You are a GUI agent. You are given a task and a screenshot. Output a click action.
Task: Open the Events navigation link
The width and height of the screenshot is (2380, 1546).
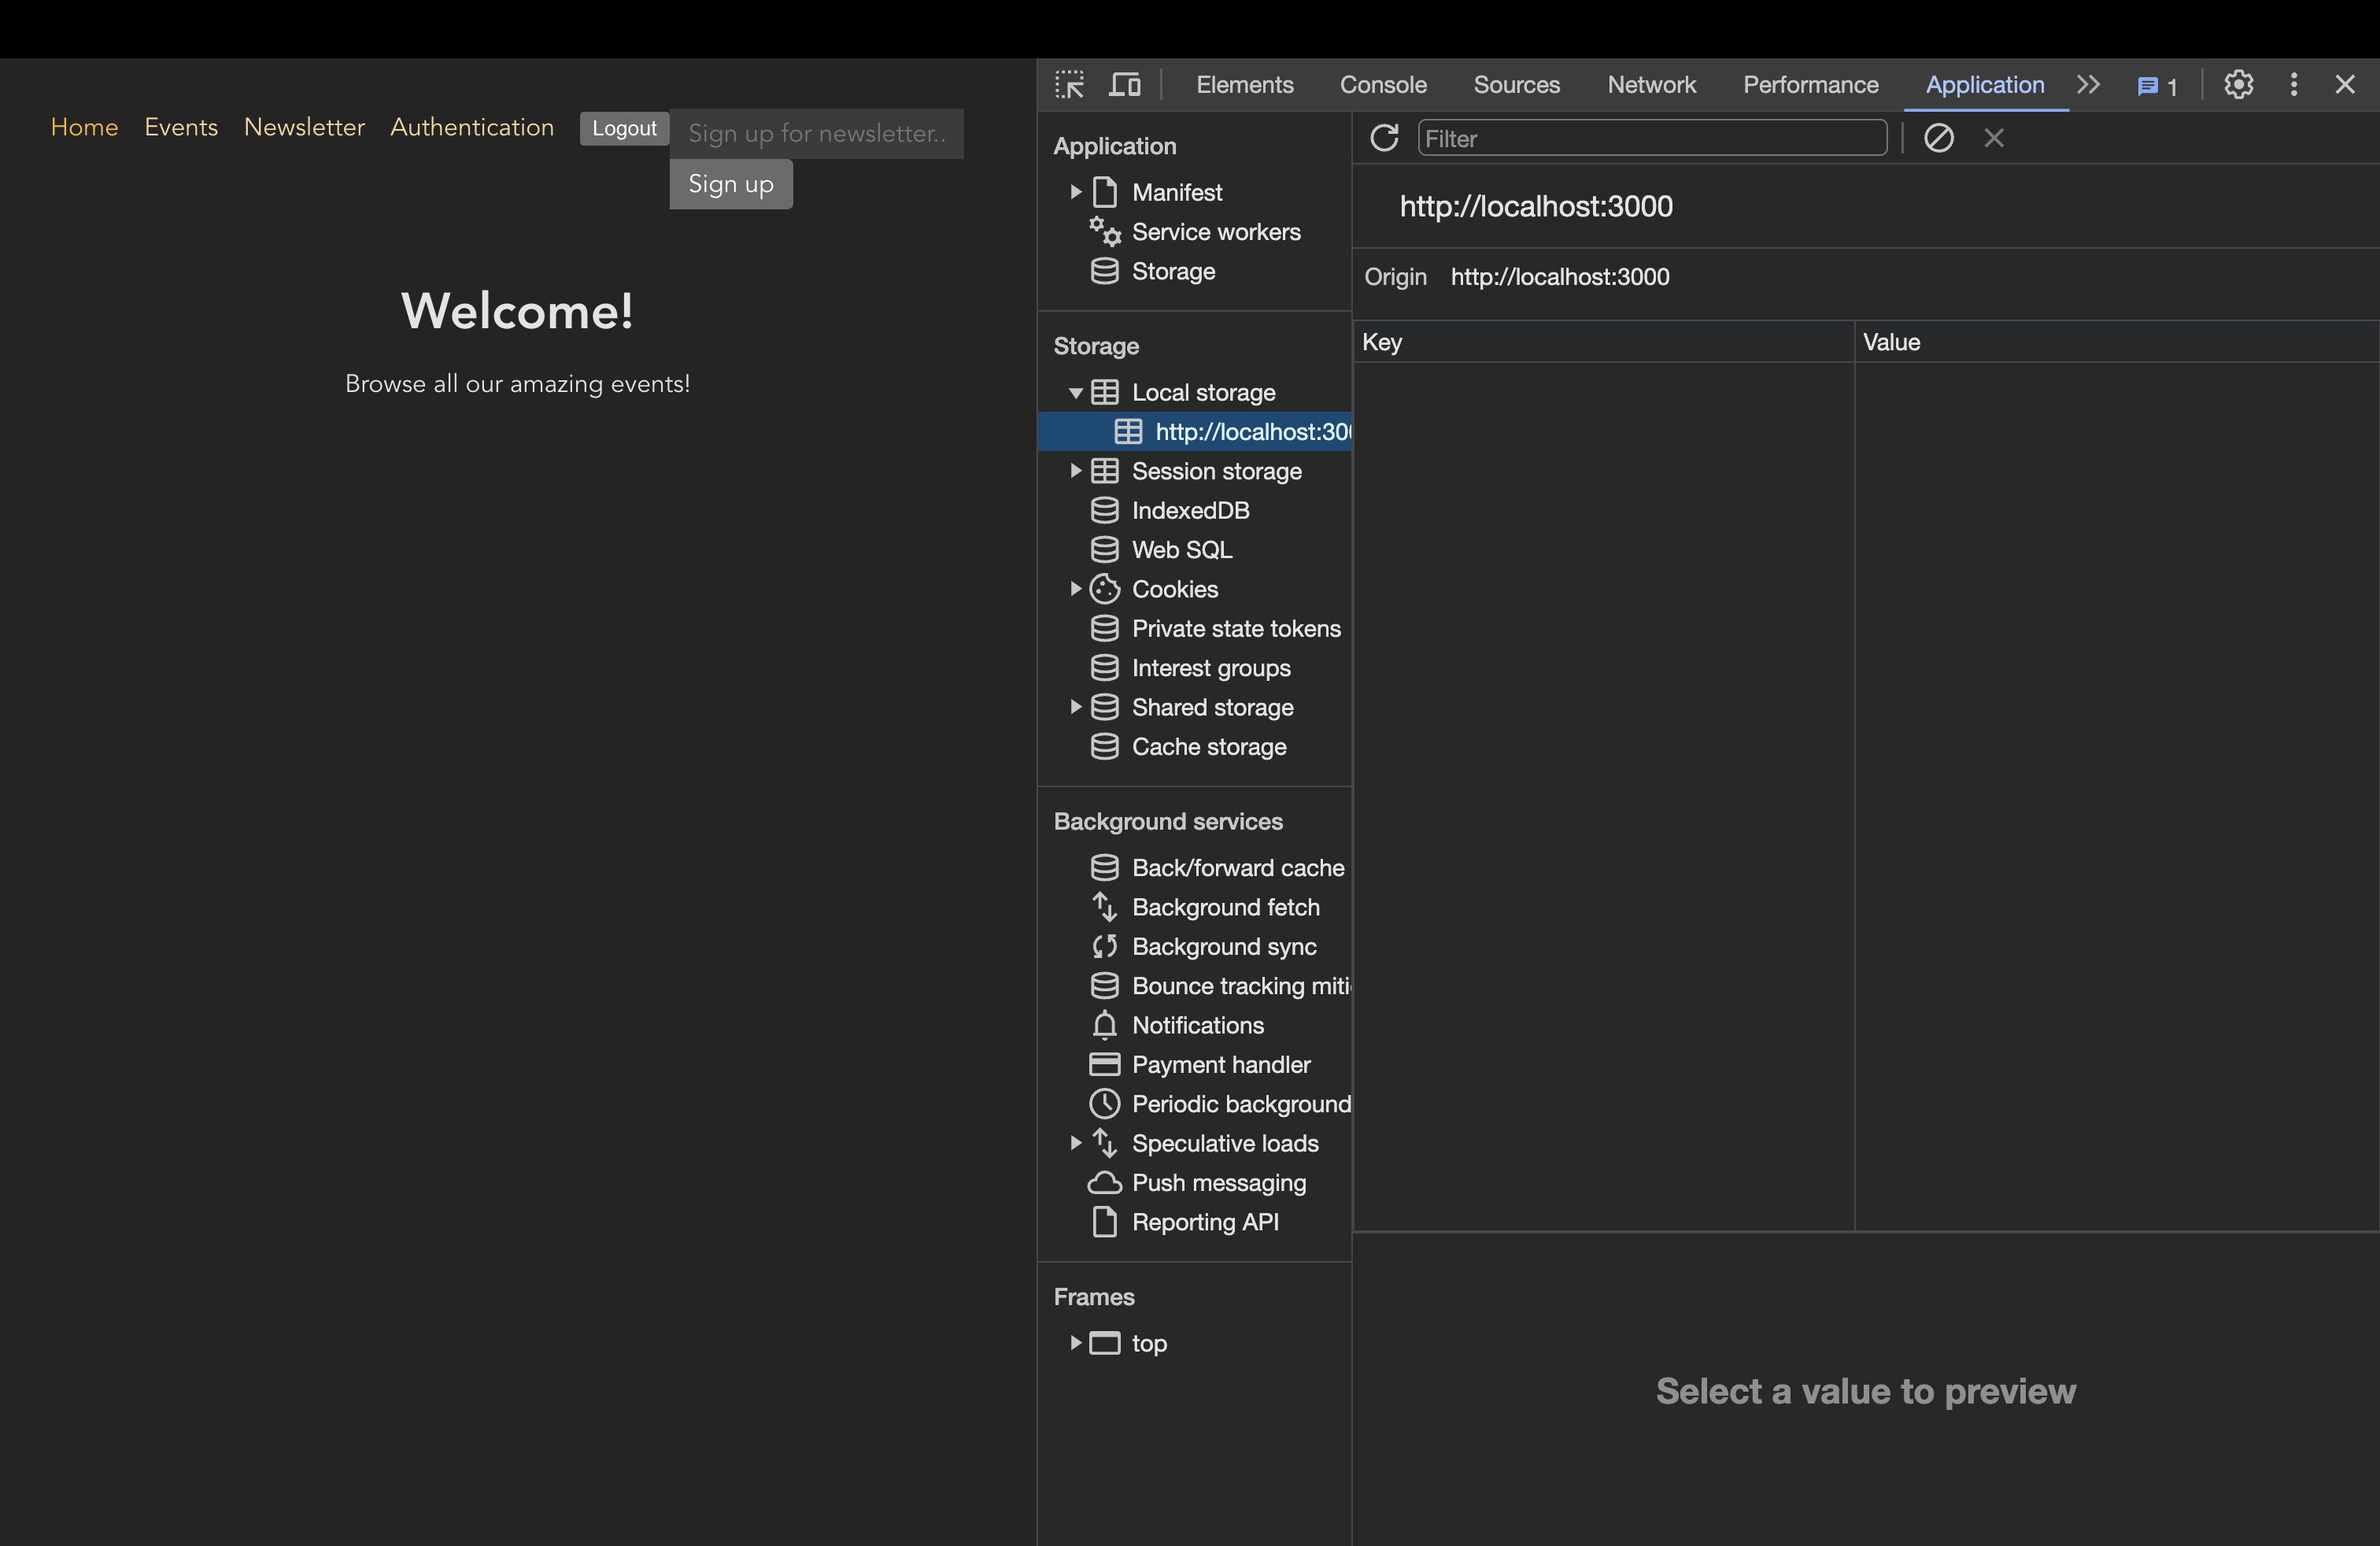(x=181, y=127)
